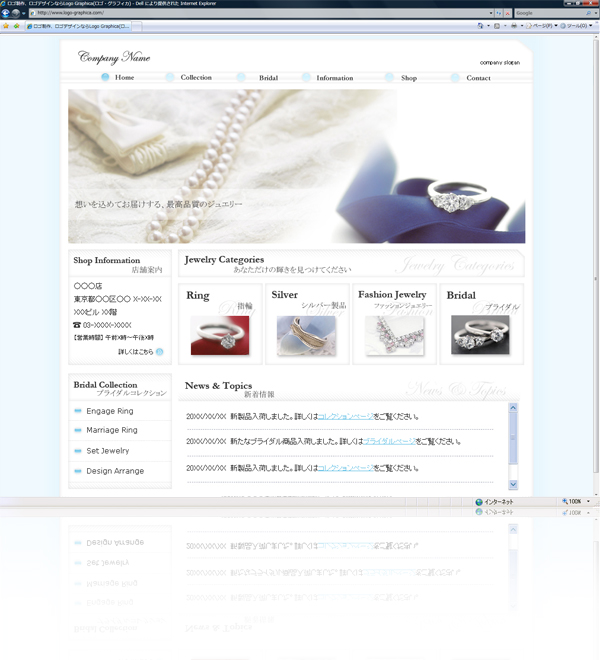Open the Favorites Center star icon

pos(6,26)
